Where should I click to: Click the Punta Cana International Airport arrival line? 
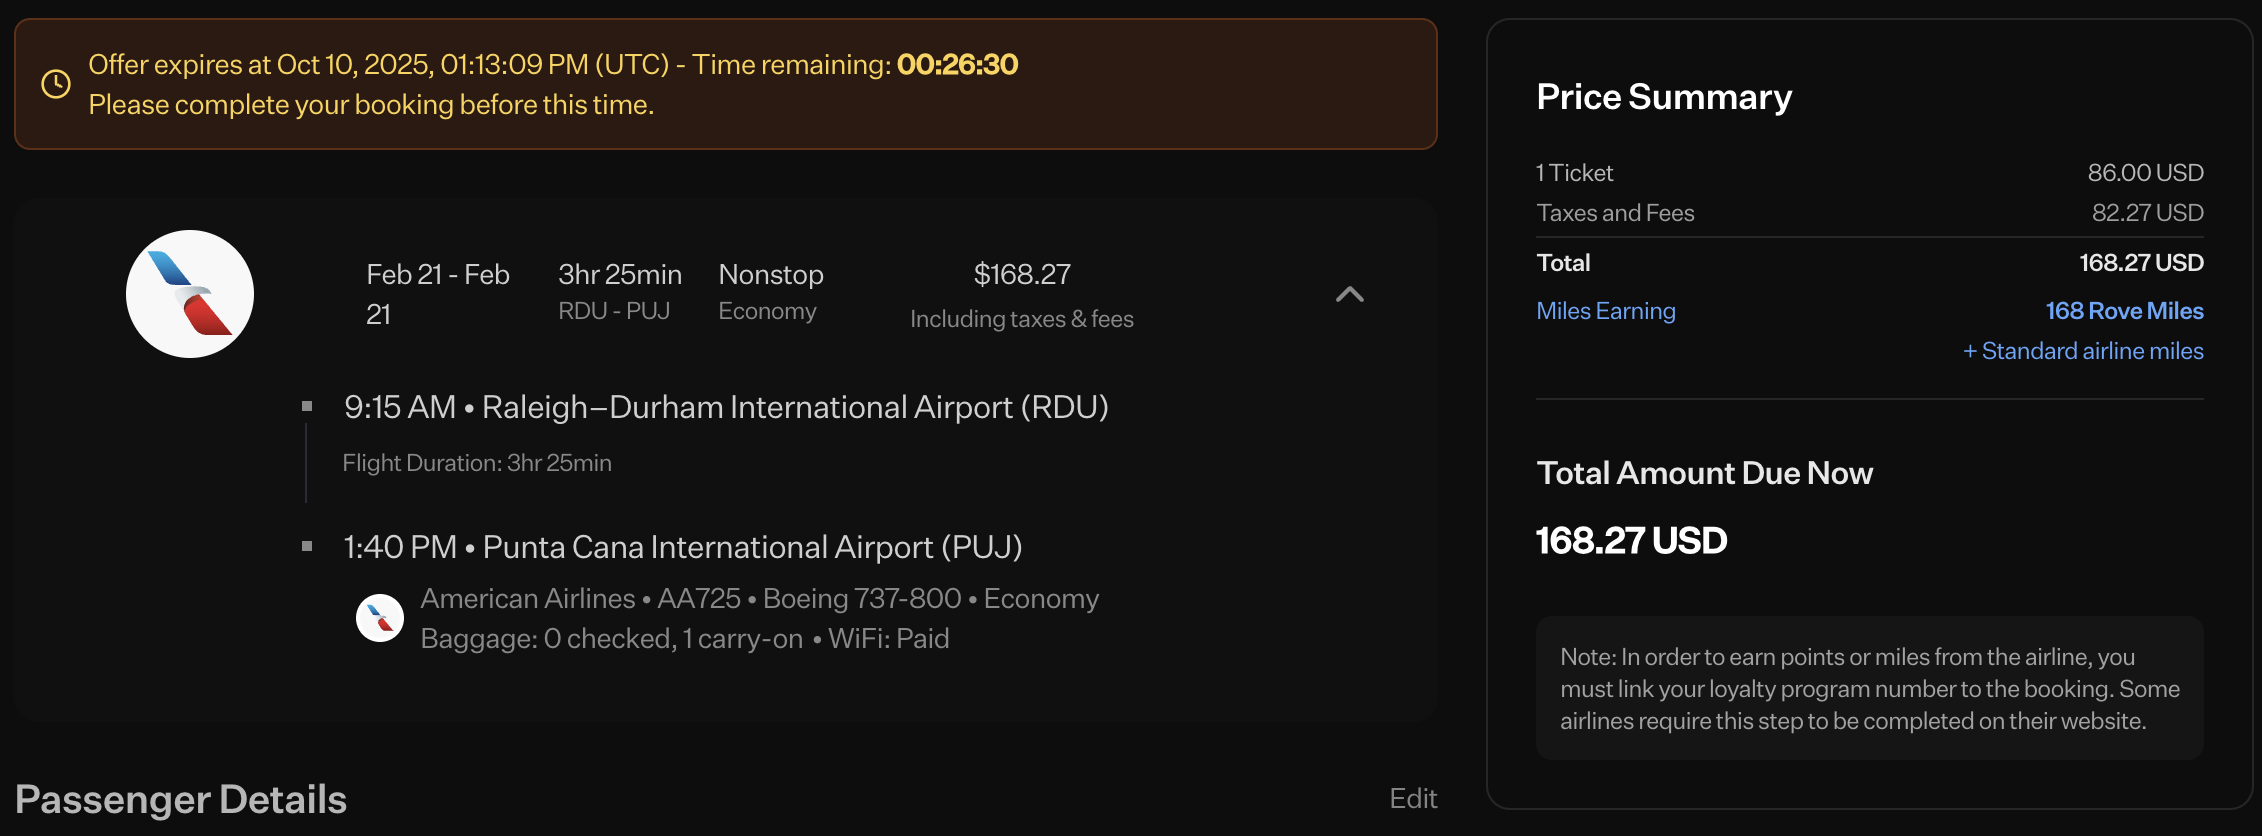coord(682,547)
